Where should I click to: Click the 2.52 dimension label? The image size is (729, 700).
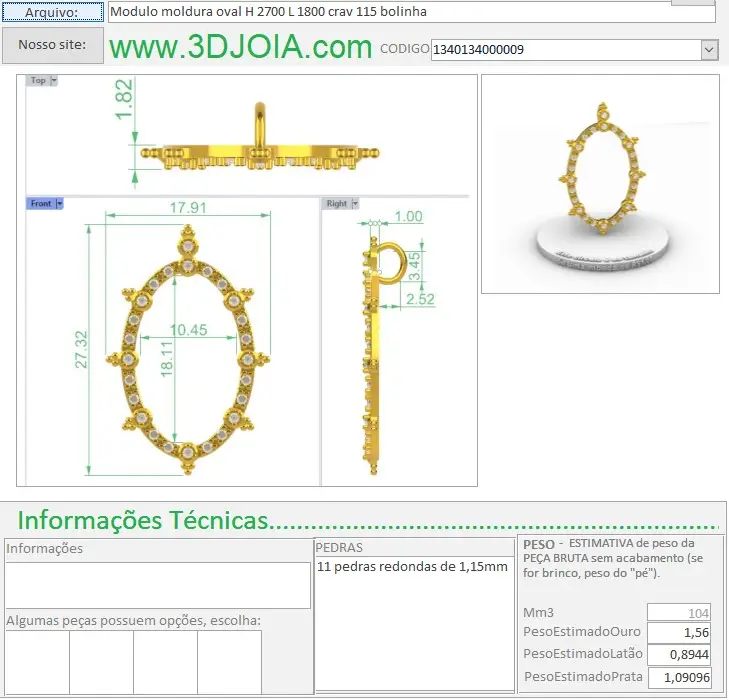click(x=420, y=299)
